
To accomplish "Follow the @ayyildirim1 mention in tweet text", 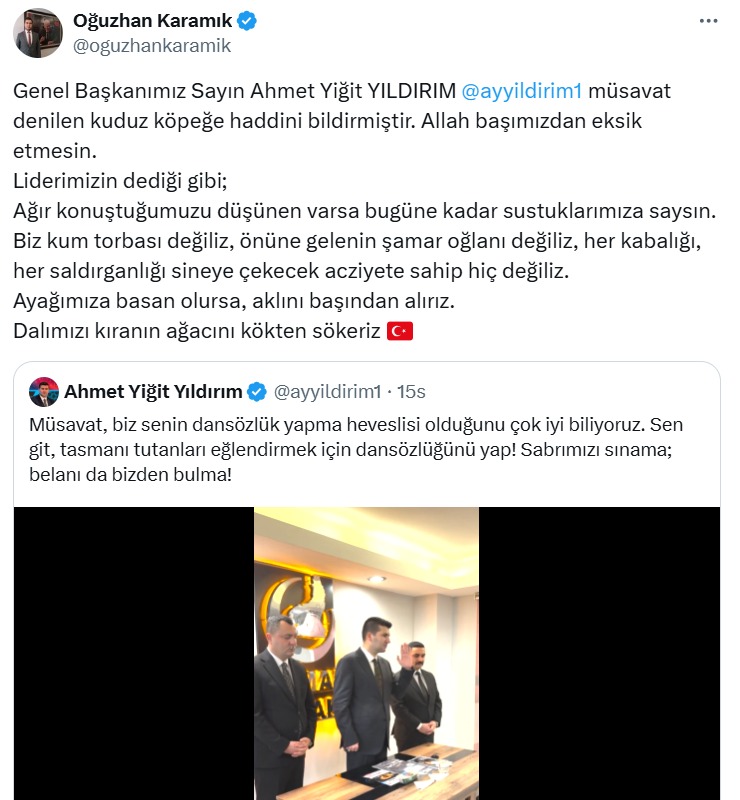I will [x=522, y=91].
